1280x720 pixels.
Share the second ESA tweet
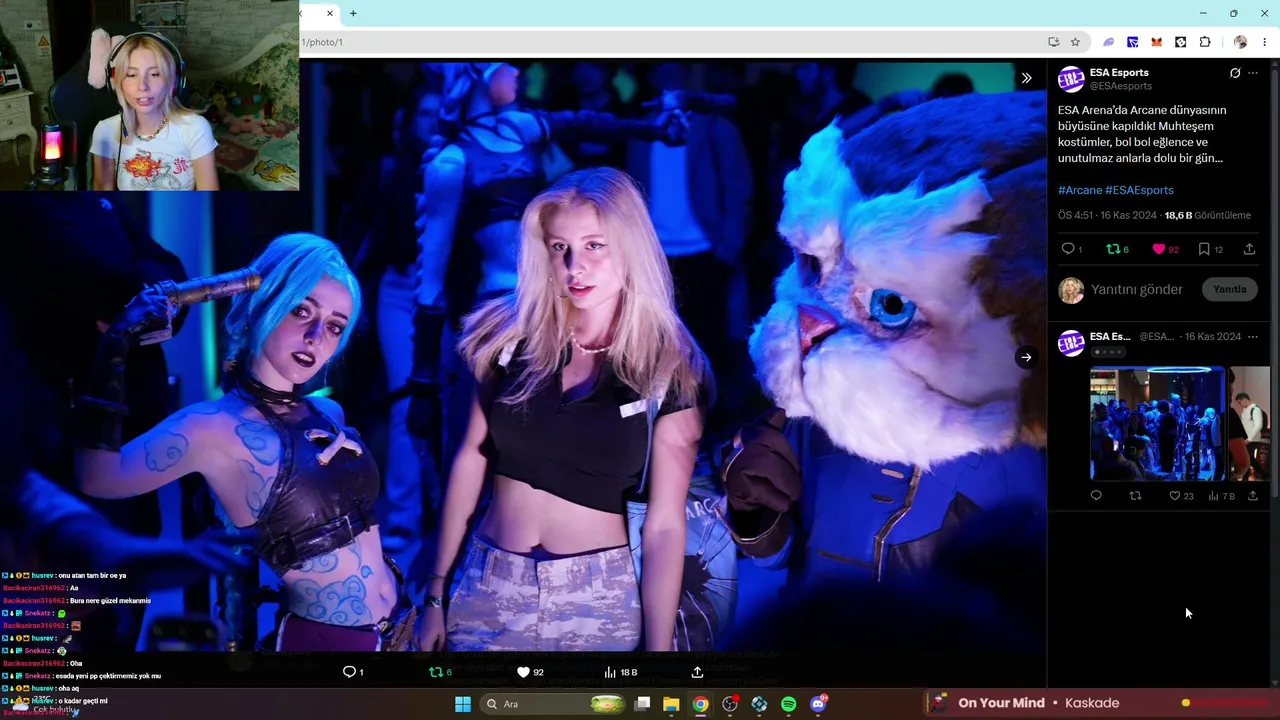[1252, 495]
